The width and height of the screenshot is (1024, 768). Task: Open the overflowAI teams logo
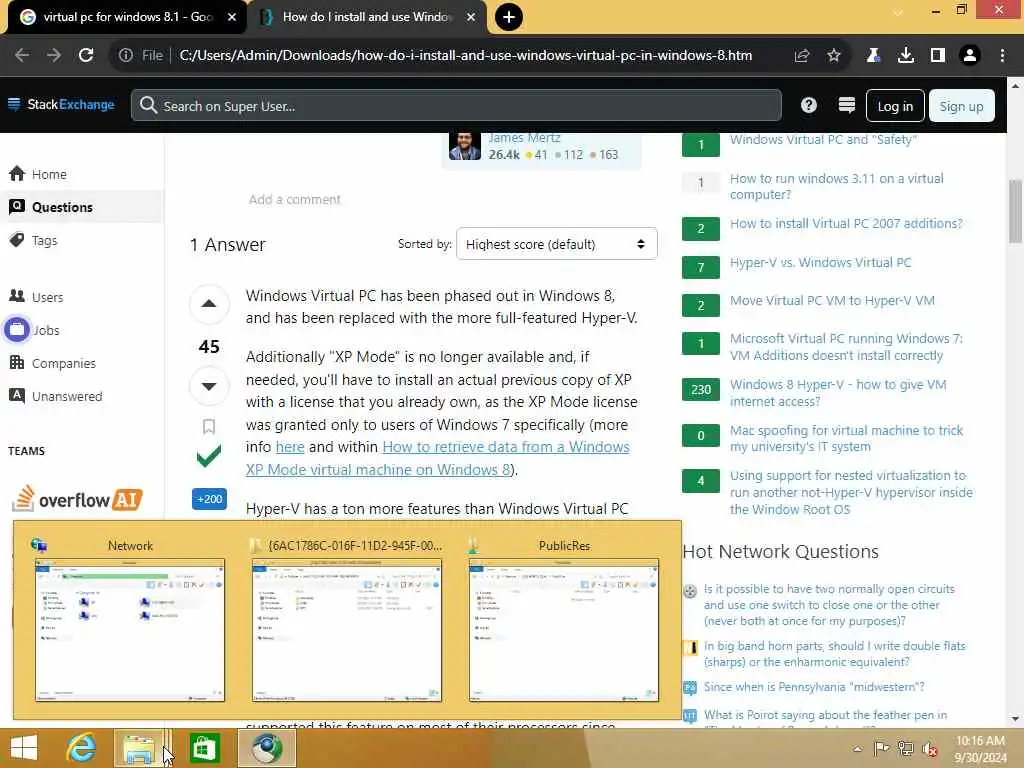(77, 500)
